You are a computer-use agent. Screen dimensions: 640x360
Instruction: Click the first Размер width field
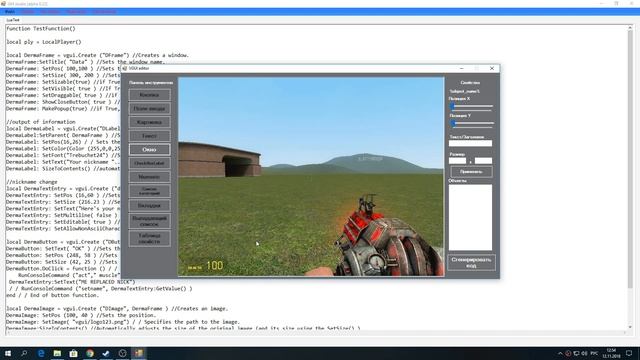point(457,161)
